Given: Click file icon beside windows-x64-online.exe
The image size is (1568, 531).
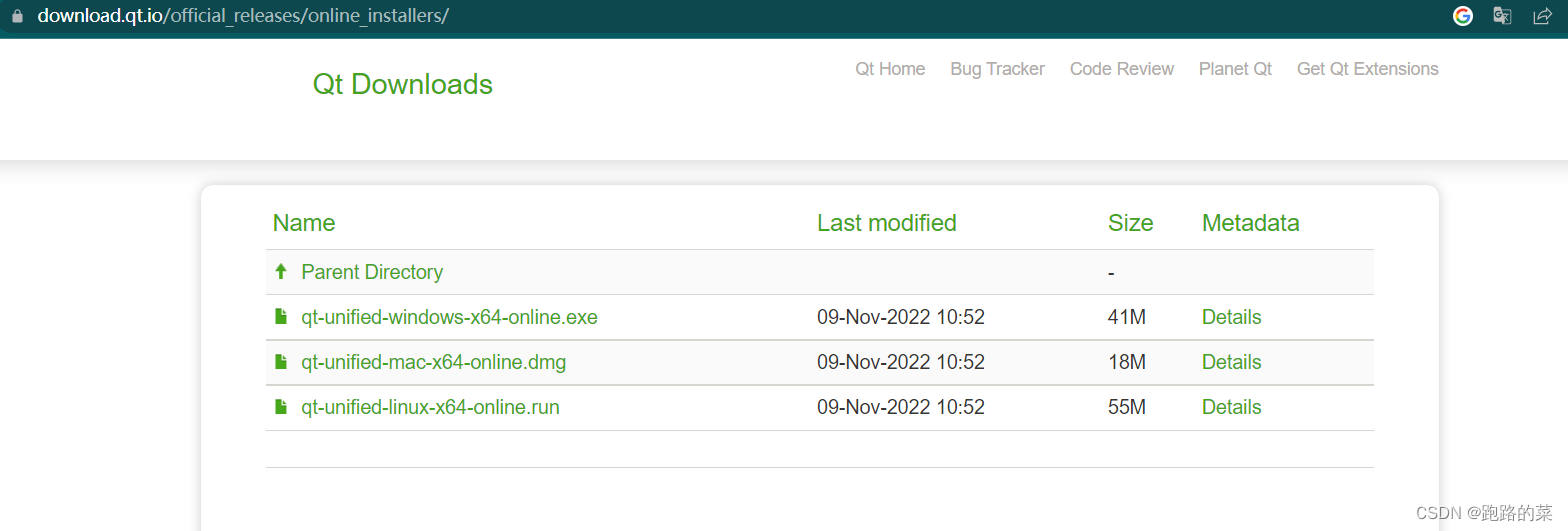Looking at the screenshot, I should [281, 317].
